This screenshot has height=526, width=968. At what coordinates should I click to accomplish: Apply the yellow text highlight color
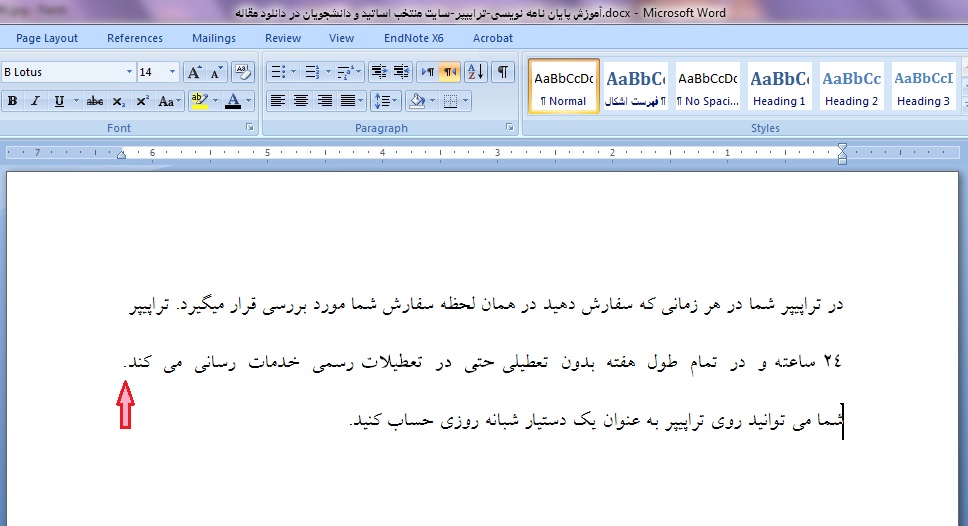click(199, 101)
